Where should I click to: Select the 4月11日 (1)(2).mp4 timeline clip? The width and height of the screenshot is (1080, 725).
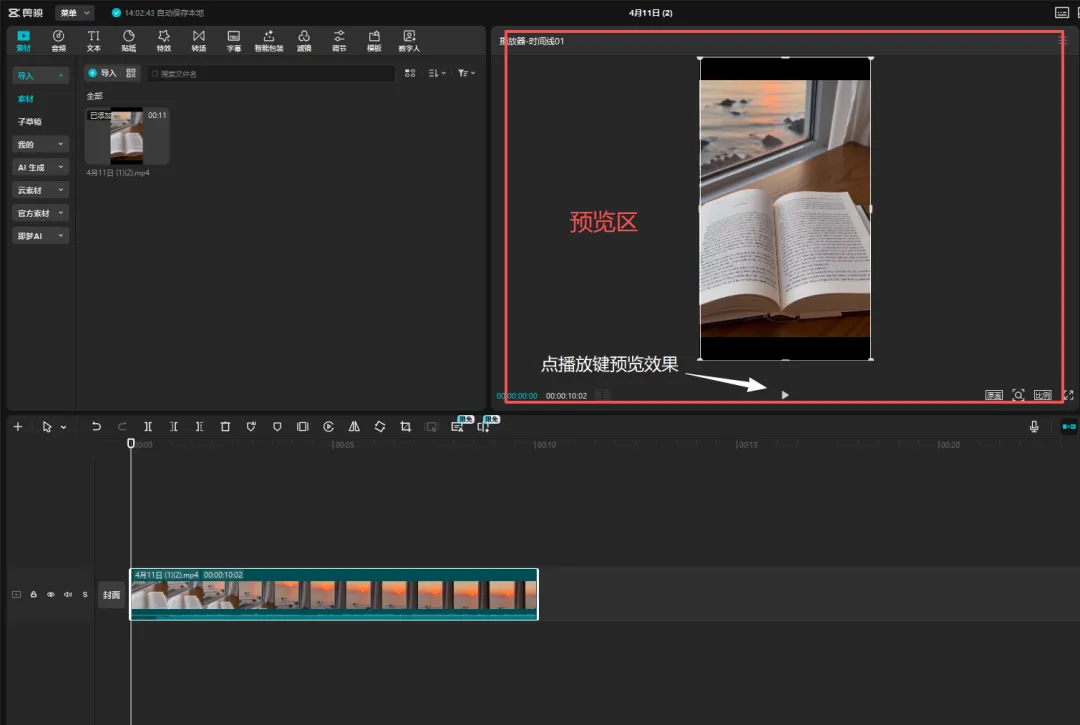334,594
